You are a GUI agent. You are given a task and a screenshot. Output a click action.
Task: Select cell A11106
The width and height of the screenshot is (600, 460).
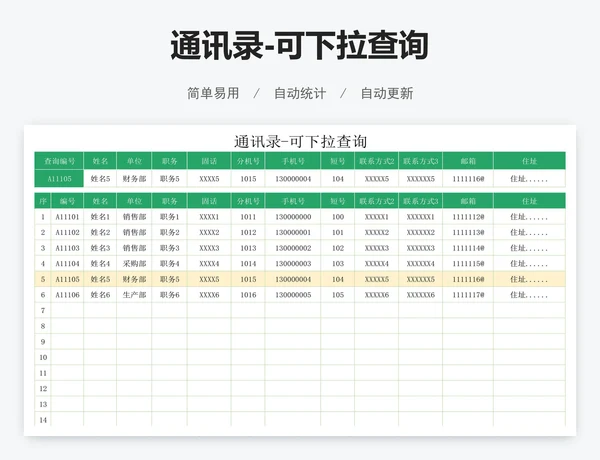click(67, 295)
